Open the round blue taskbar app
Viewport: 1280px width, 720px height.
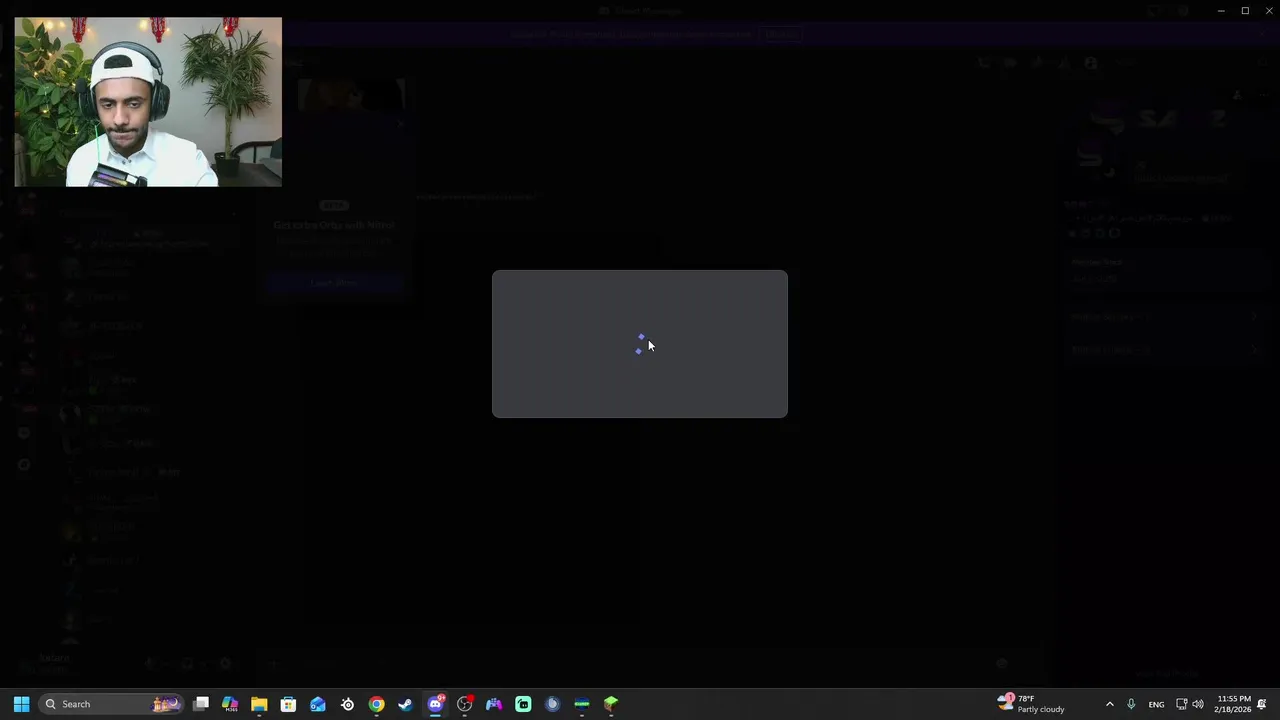click(x=552, y=704)
